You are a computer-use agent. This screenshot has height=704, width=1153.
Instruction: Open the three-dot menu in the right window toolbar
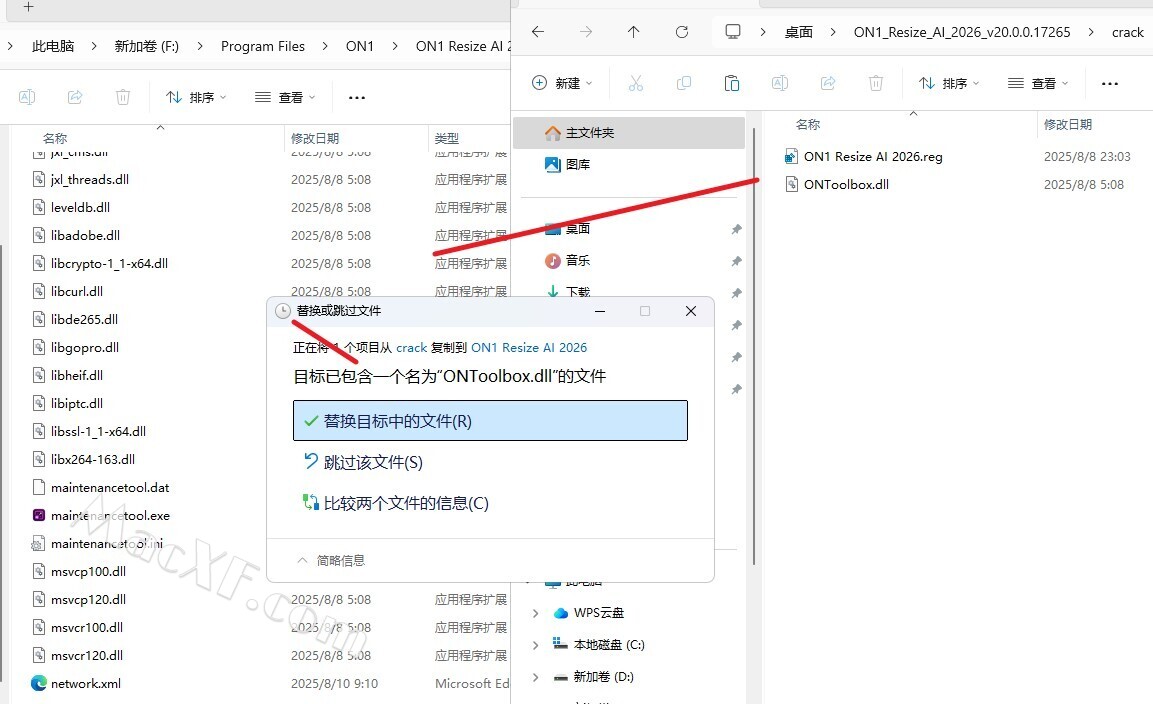1110,83
